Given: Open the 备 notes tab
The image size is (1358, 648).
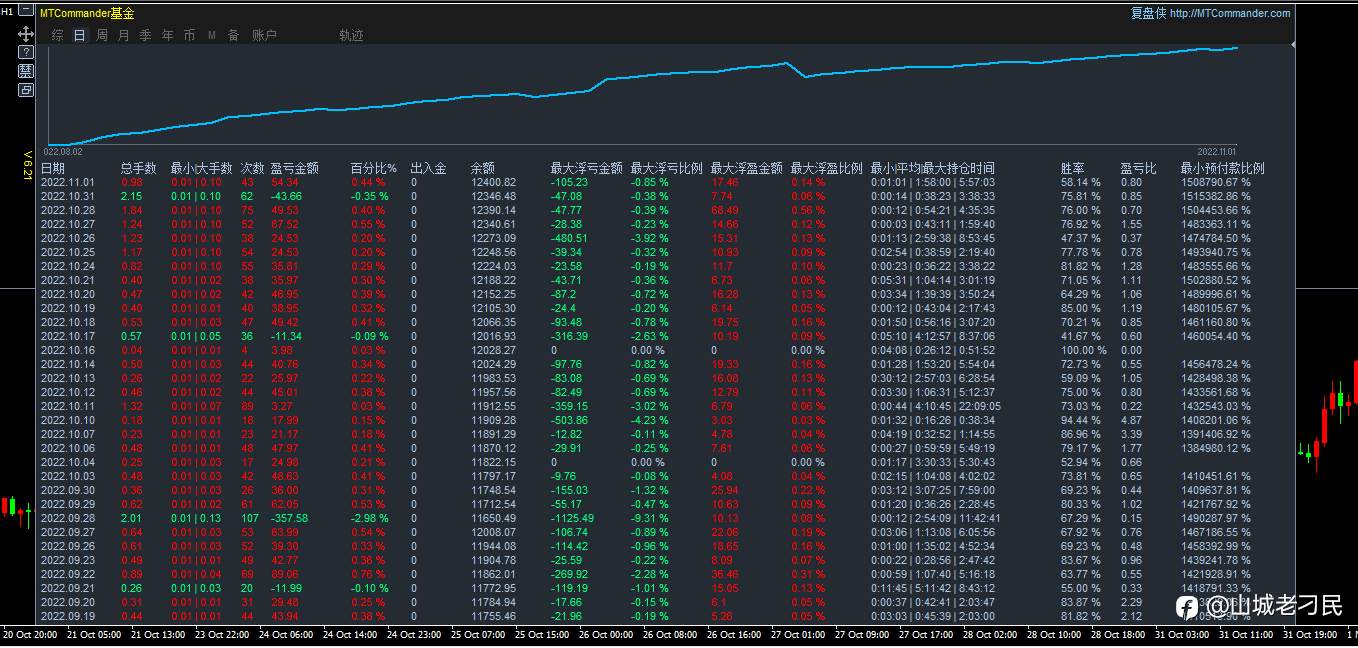Looking at the screenshot, I should click(x=234, y=35).
